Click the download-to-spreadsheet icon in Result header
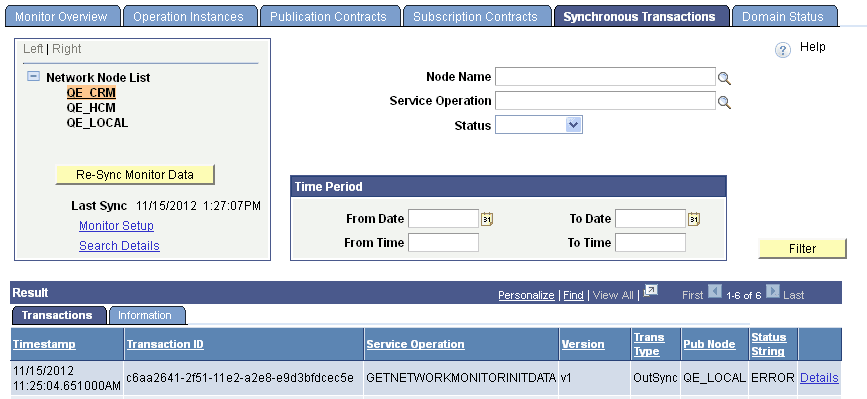Image resolution: width=867 pixels, height=399 pixels. (x=651, y=291)
